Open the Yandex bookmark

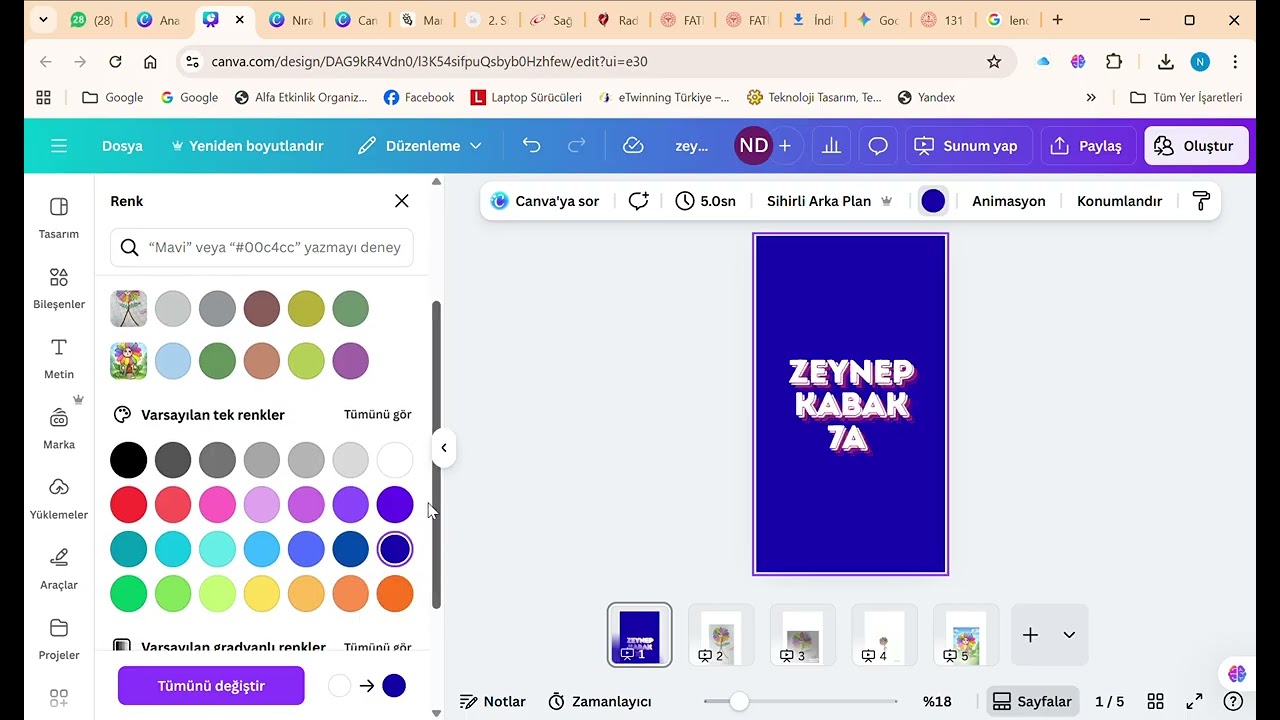click(926, 97)
